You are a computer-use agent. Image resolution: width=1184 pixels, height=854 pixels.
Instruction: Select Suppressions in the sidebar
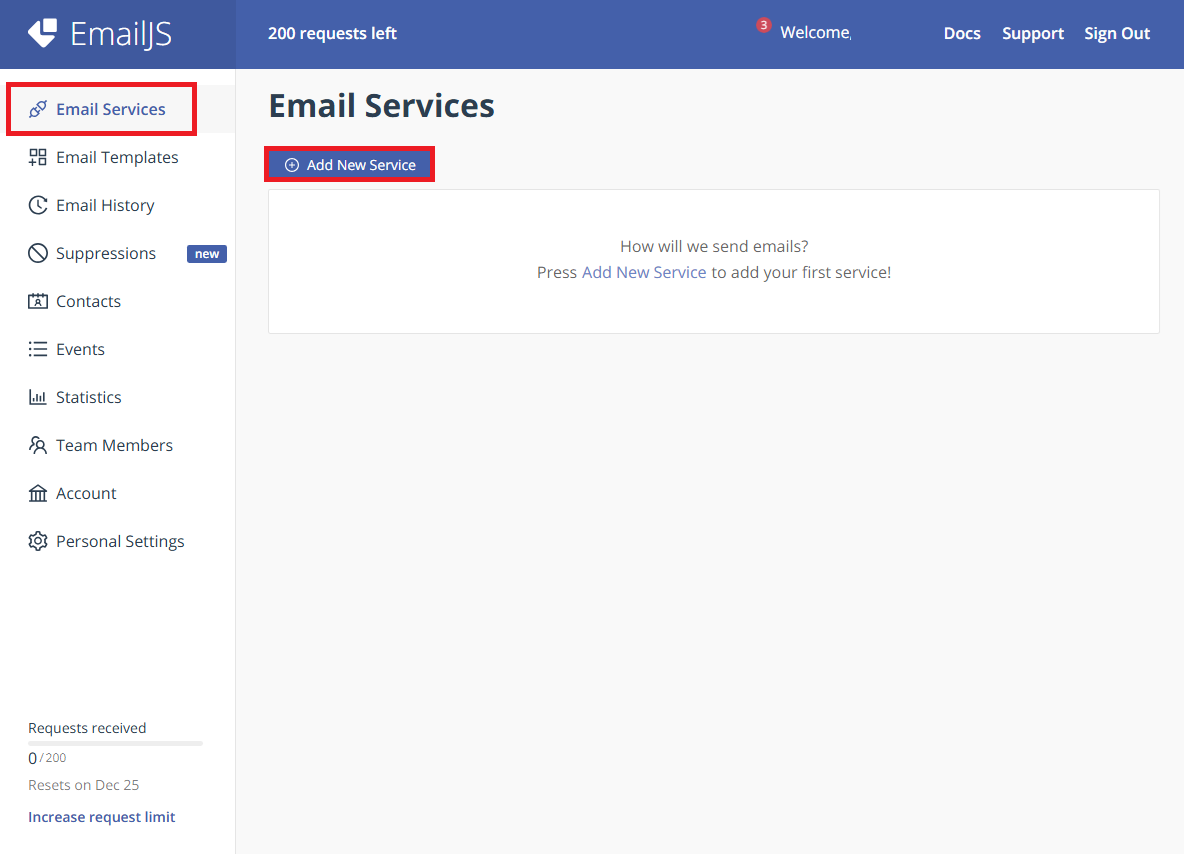[x=106, y=253]
